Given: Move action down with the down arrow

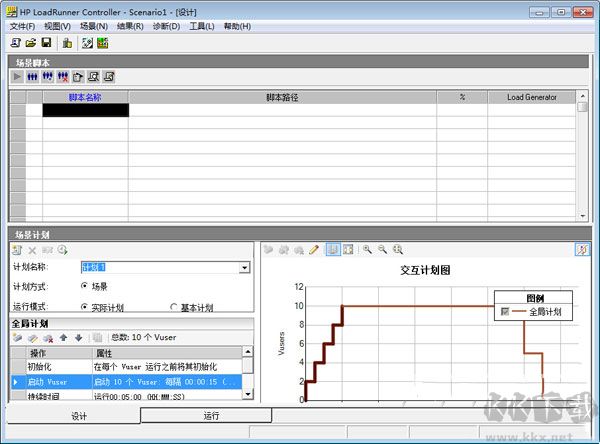Looking at the screenshot, I should [78, 337].
